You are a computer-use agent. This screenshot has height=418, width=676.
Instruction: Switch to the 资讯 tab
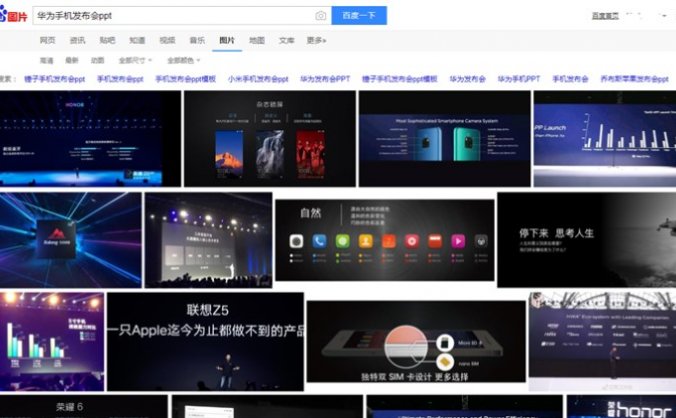[77, 40]
